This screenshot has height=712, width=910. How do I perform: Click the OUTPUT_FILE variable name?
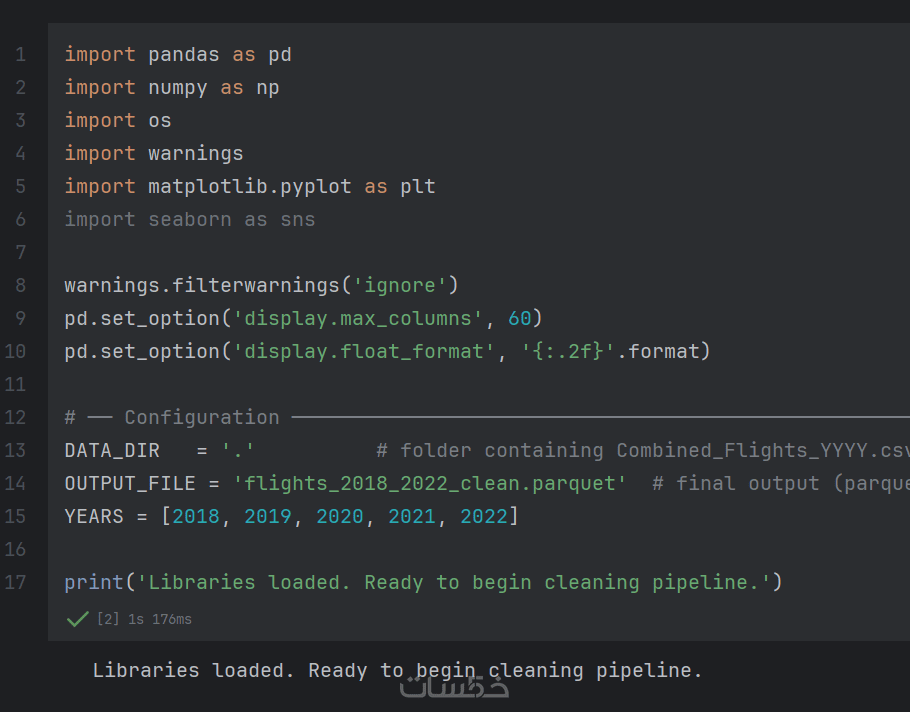pos(130,483)
